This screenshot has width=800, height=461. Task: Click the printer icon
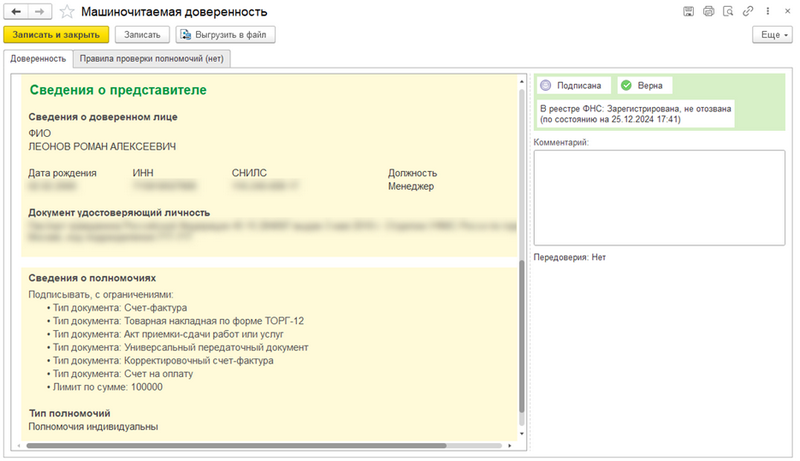tap(708, 11)
